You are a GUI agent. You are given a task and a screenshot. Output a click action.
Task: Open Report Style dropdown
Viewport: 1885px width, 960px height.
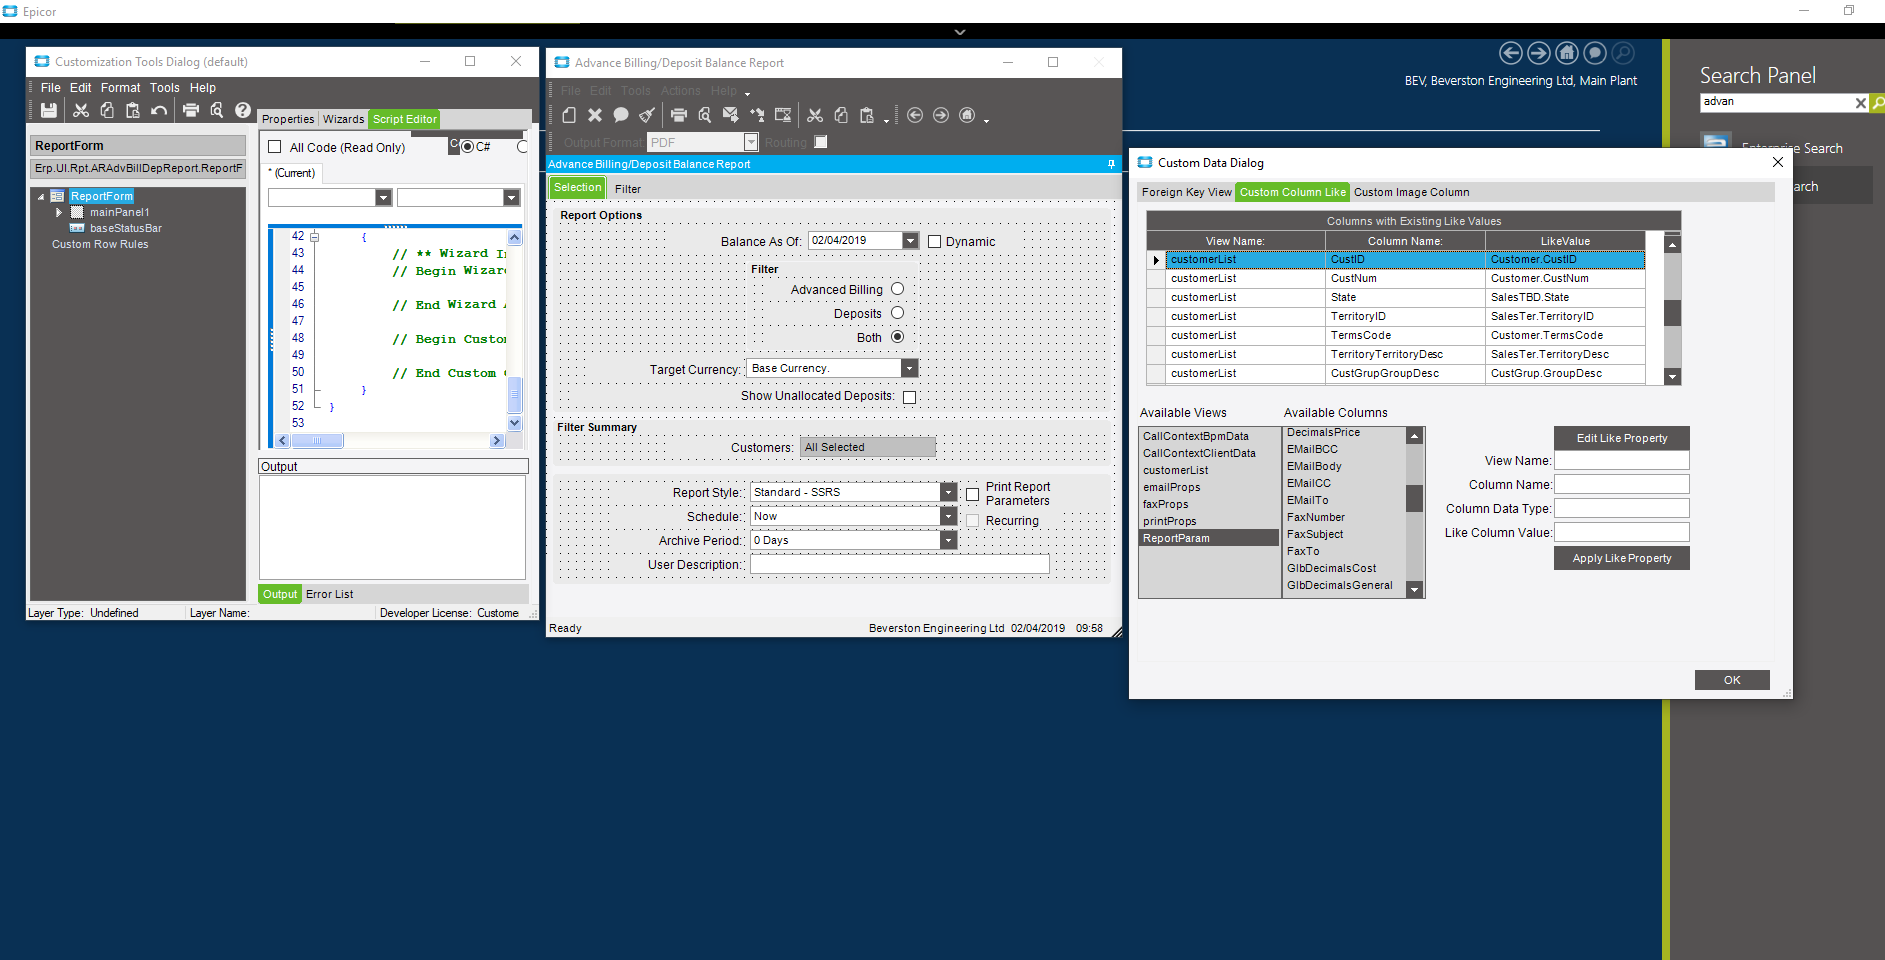[x=948, y=492]
